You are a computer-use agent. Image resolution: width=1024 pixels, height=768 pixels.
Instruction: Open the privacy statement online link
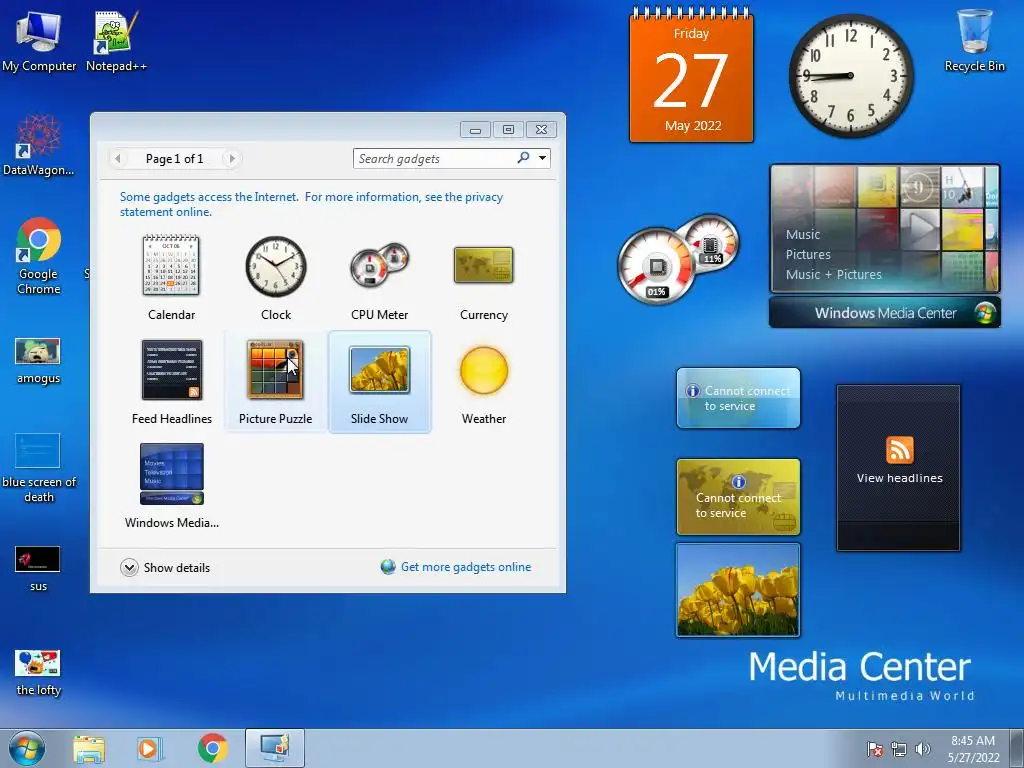pos(311,204)
